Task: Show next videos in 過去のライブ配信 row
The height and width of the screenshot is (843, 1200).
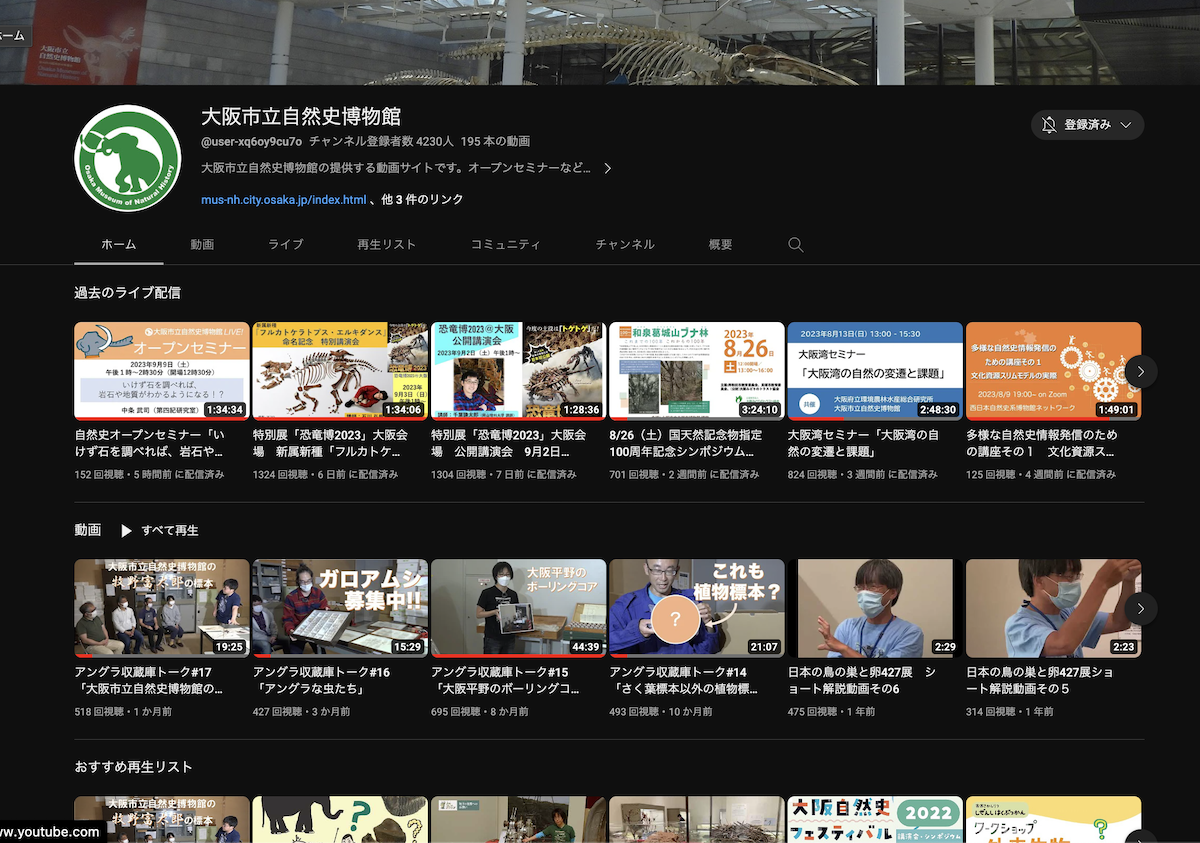Action: [x=1141, y=371]
